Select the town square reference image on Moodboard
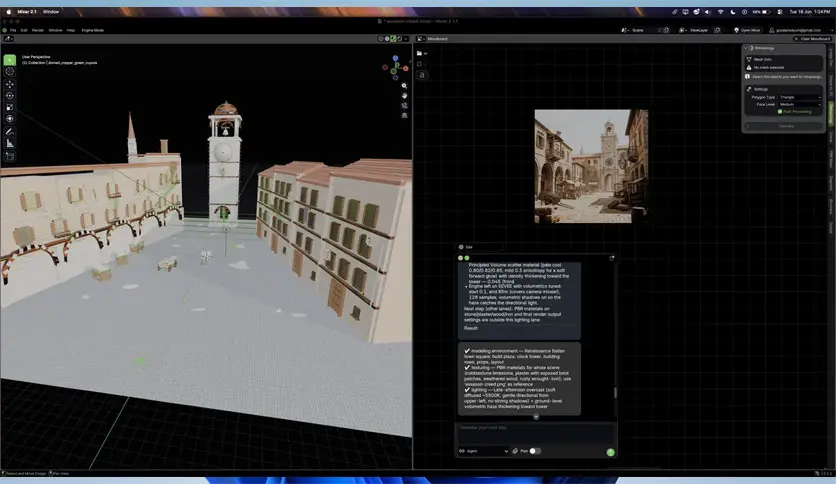Screen dimensions: 836x484 pyautogui.click(x=591, y=166)
